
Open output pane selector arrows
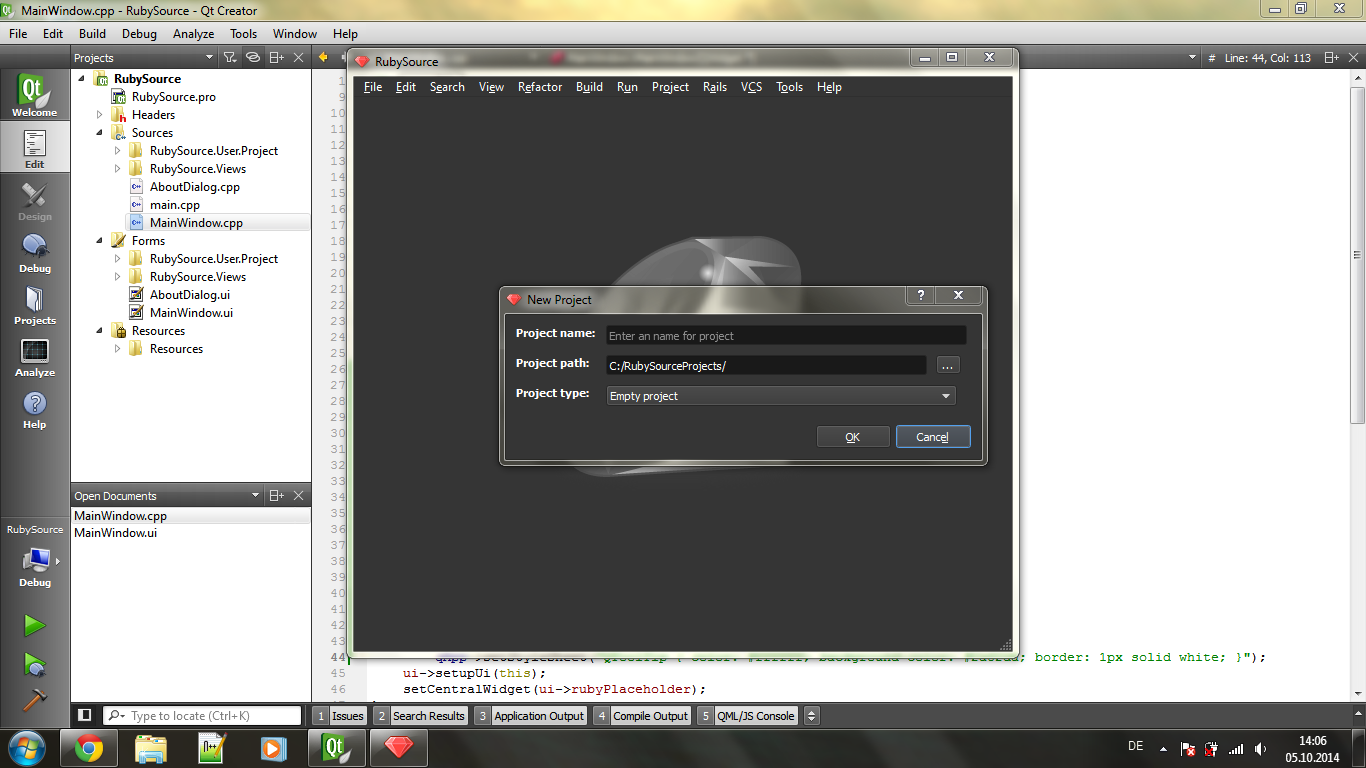point(812,715)
